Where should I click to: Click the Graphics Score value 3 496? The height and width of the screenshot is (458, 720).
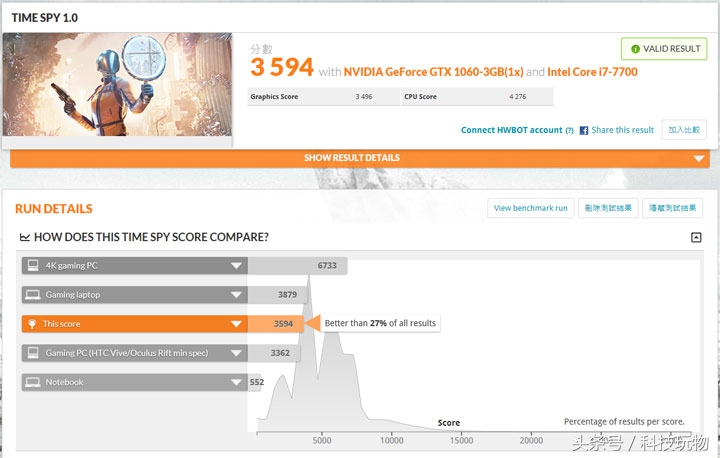pos(364,97)
